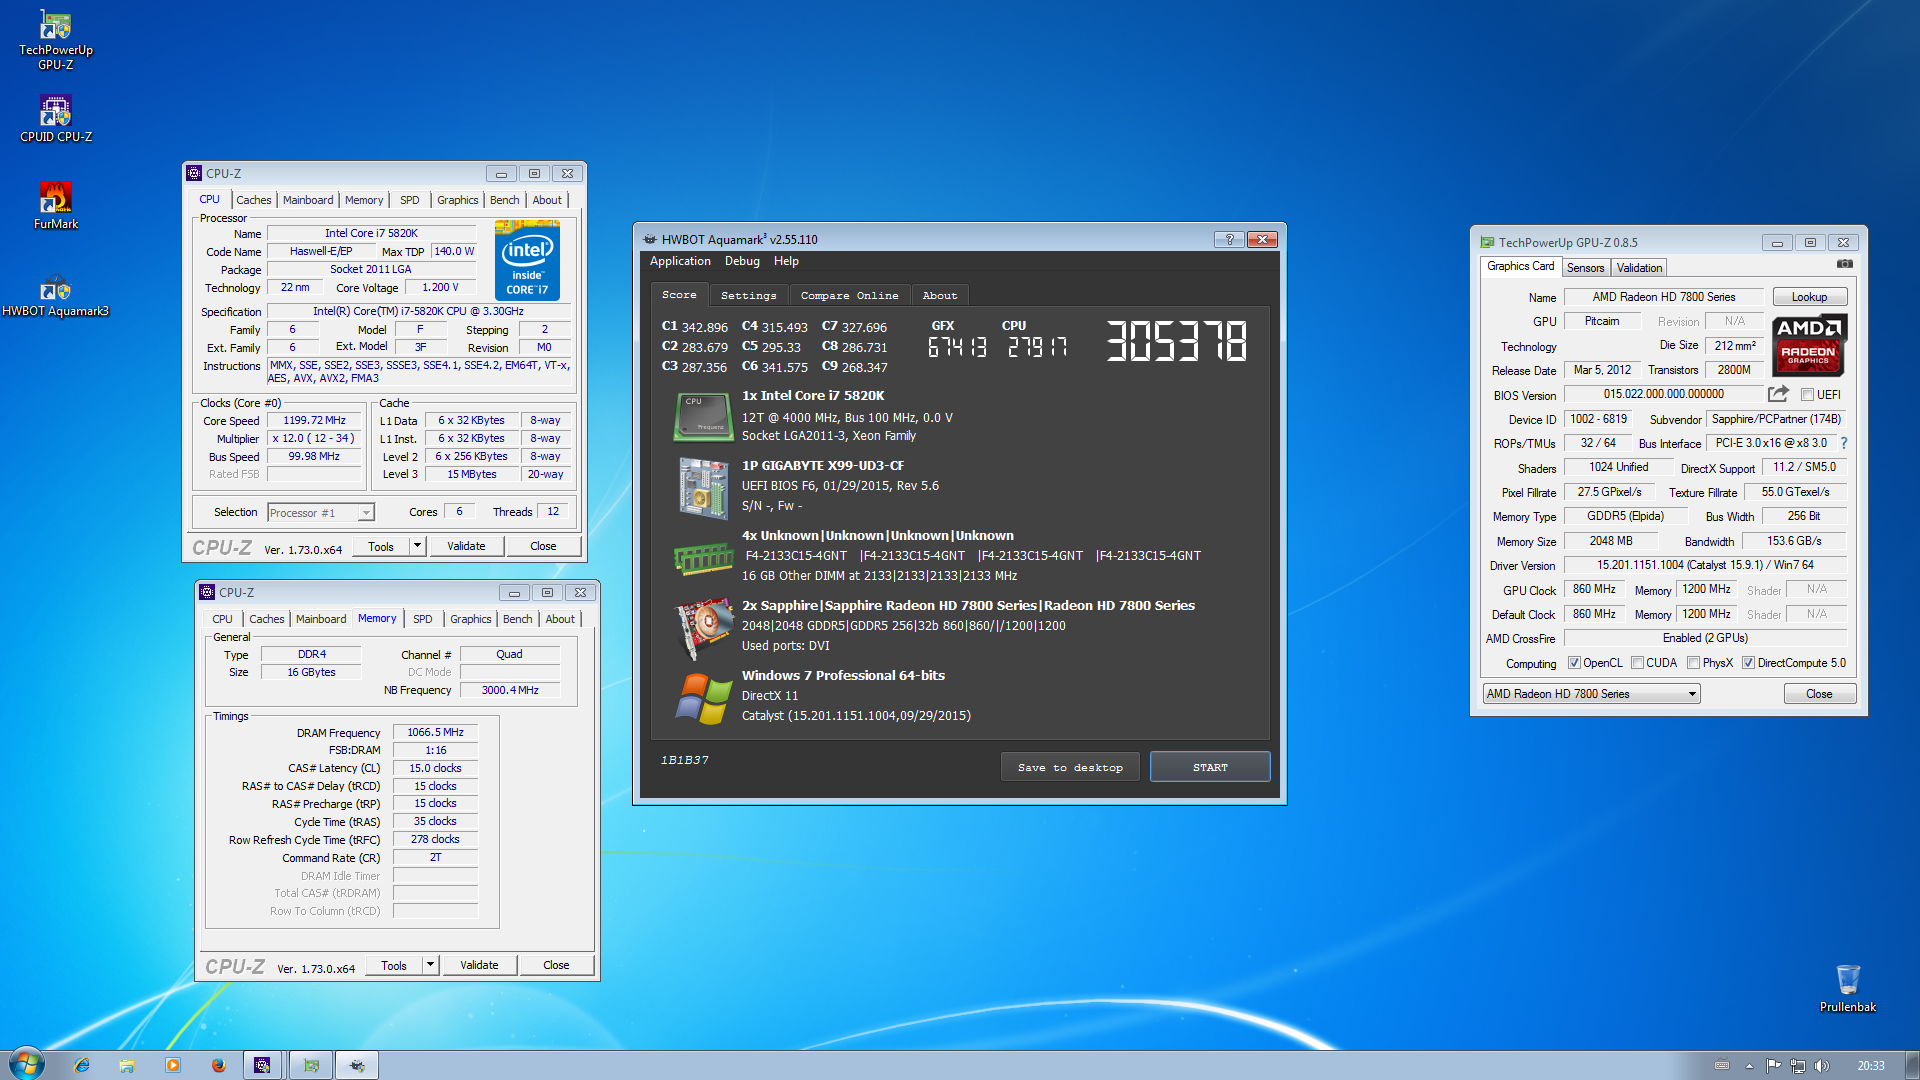Click the volume speaker tray icon
This screenshot has width=1920, height=1080.
pos(1821,1066)
